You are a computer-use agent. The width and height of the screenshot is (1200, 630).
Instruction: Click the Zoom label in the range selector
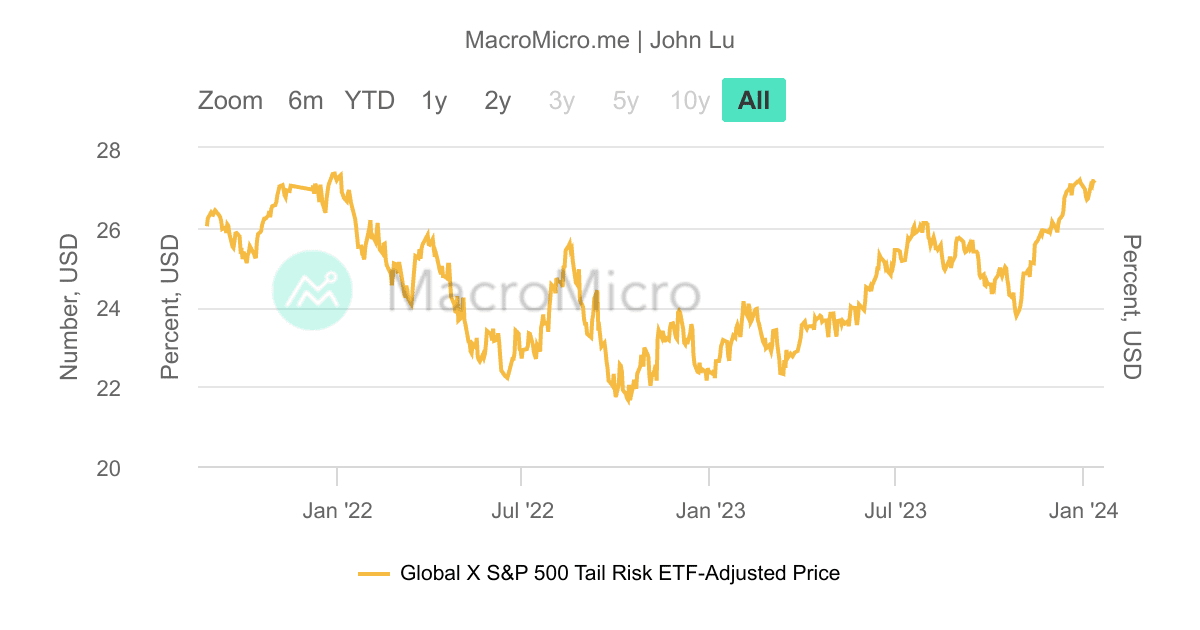click(x=231, y=100)
